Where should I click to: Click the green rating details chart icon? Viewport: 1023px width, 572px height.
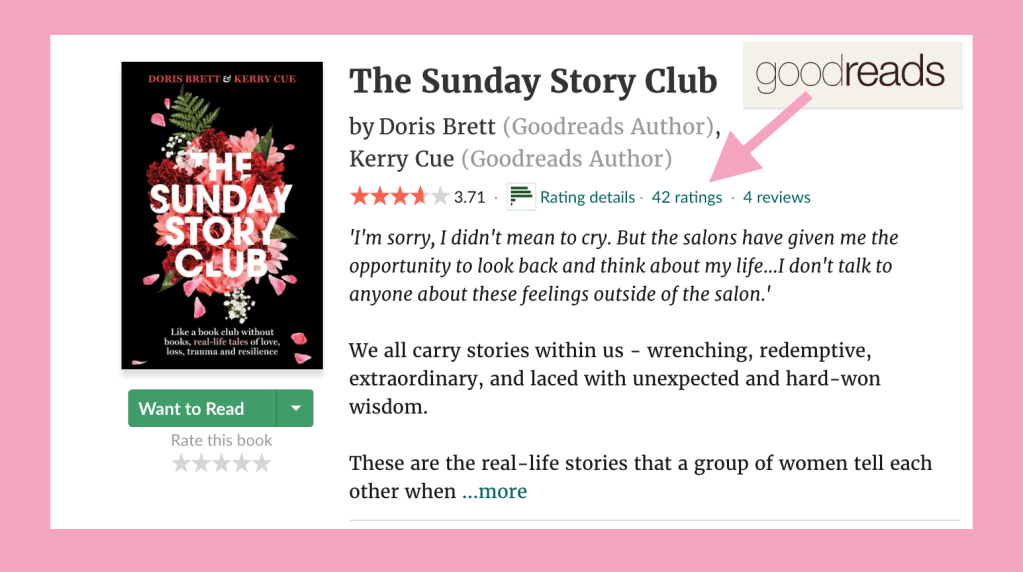pyautogui.click(x=521, y=197)
